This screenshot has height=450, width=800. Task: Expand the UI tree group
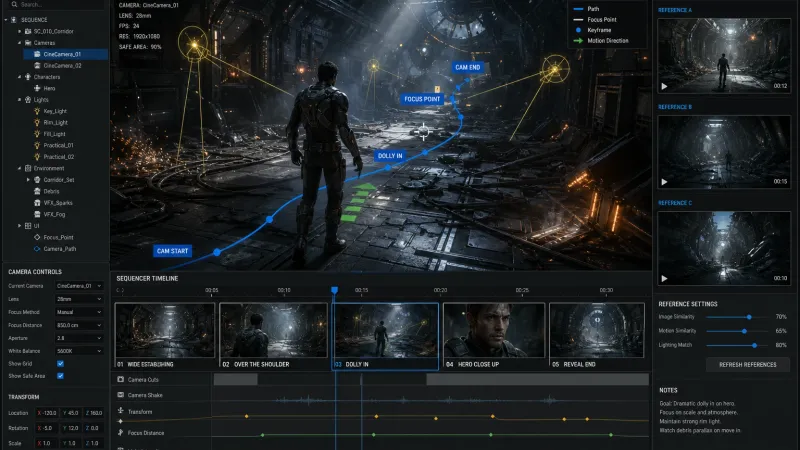[x=20, y=226]
